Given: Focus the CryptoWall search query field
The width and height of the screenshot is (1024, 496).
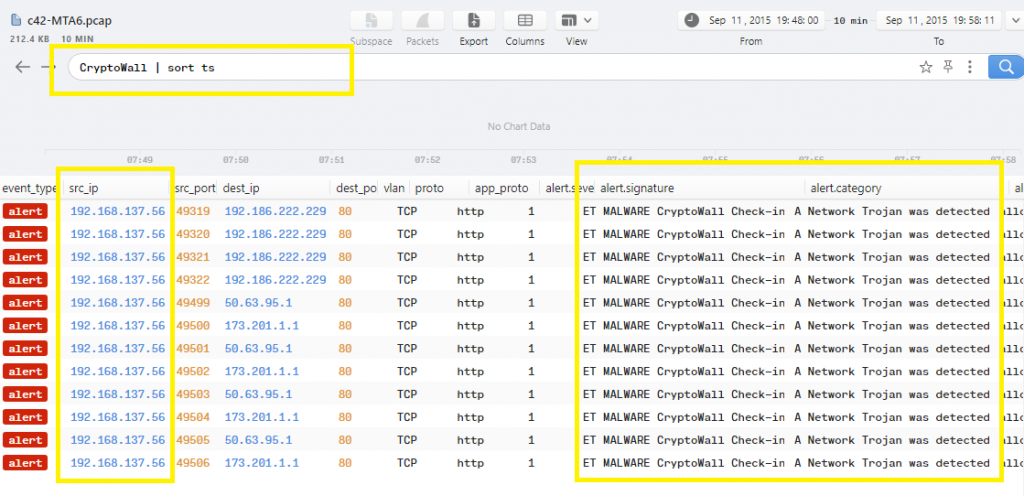Looking at the screenshot, I should [490, 67].
